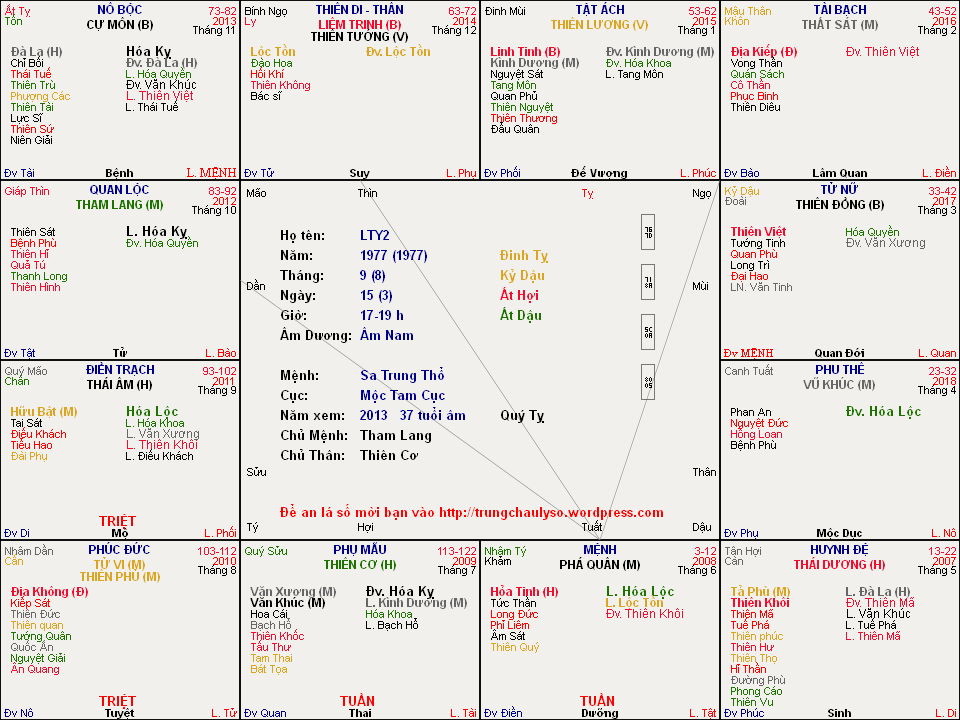Click the TẬT ÁCH palace title

599,10
